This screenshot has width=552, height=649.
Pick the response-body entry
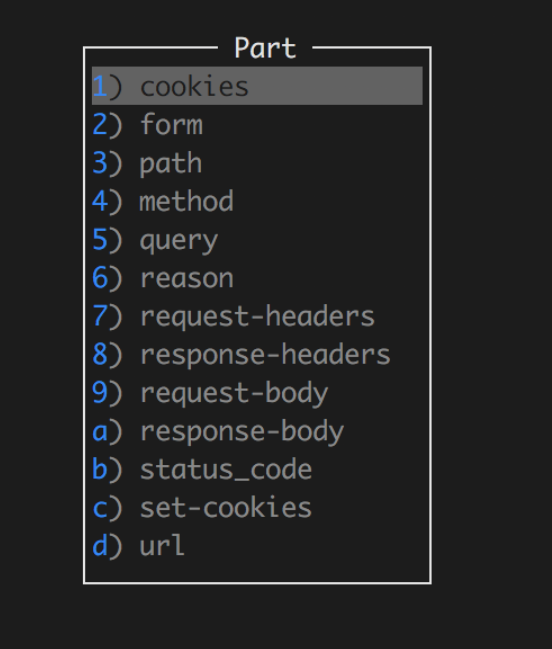257,431
